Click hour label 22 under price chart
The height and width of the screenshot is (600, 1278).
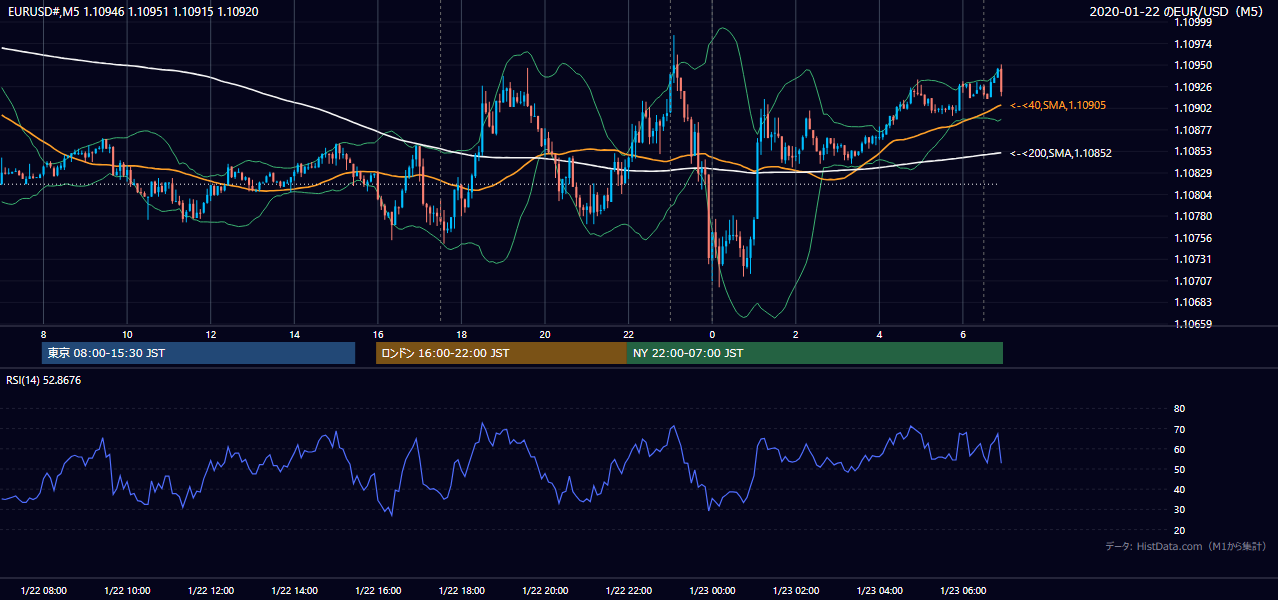pyautogui.click(x=628, y=334)
